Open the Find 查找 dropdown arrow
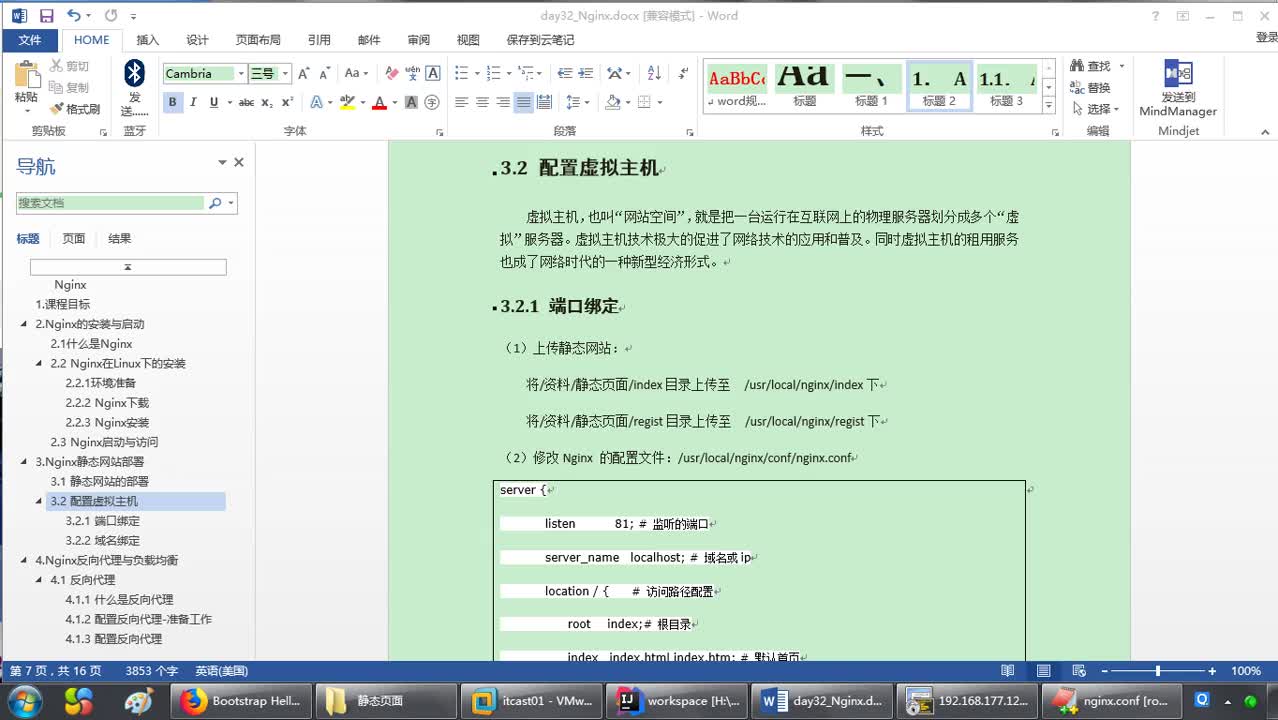Screen dimensions: 1278x720 (x=1121, y=66)
